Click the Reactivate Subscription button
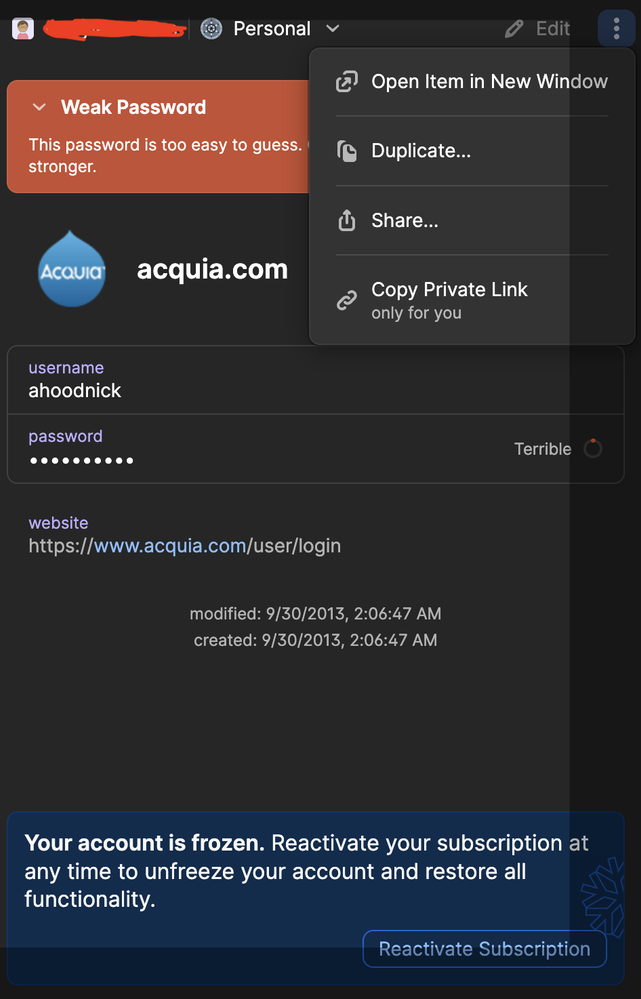 (484, 949)
